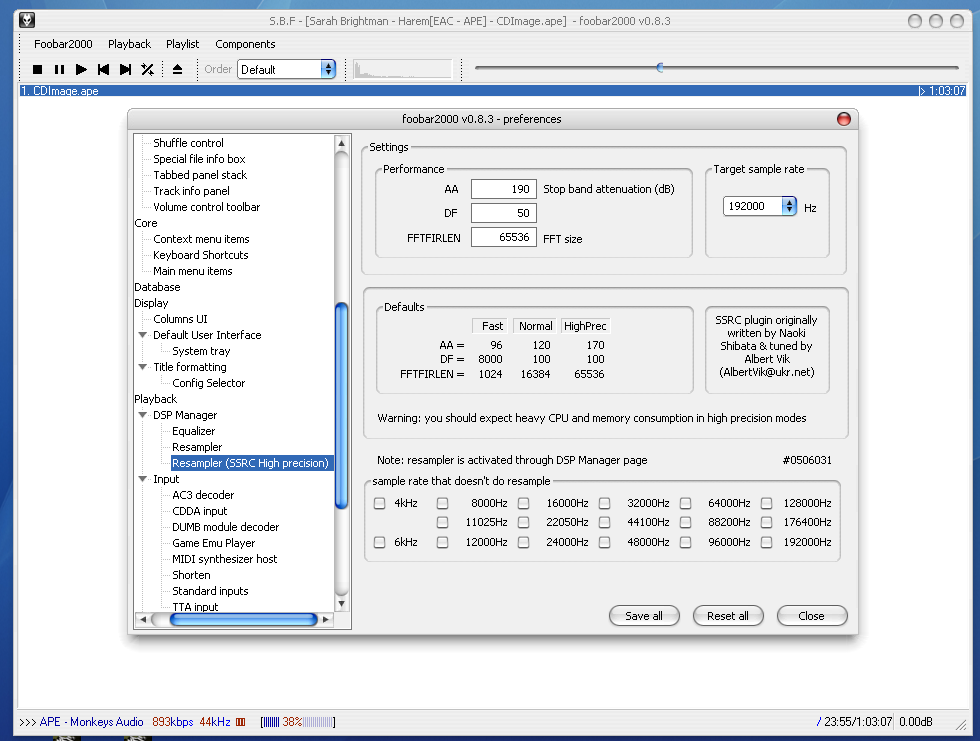Image resolution: width=980 pixels, height=741 pixels.
Task: Check the 88200Hz checkbox
Action: [x=686, y=522]
